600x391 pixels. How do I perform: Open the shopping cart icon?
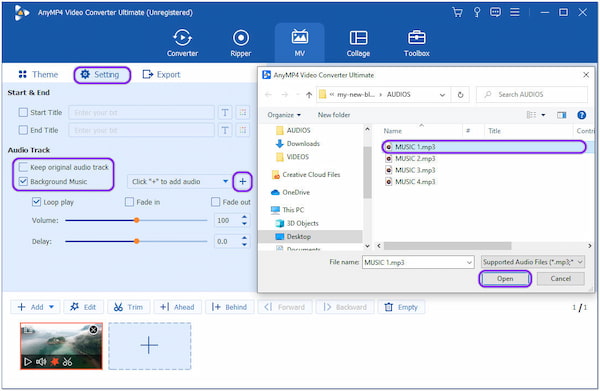pyautogui.click(x=457, y=13)
